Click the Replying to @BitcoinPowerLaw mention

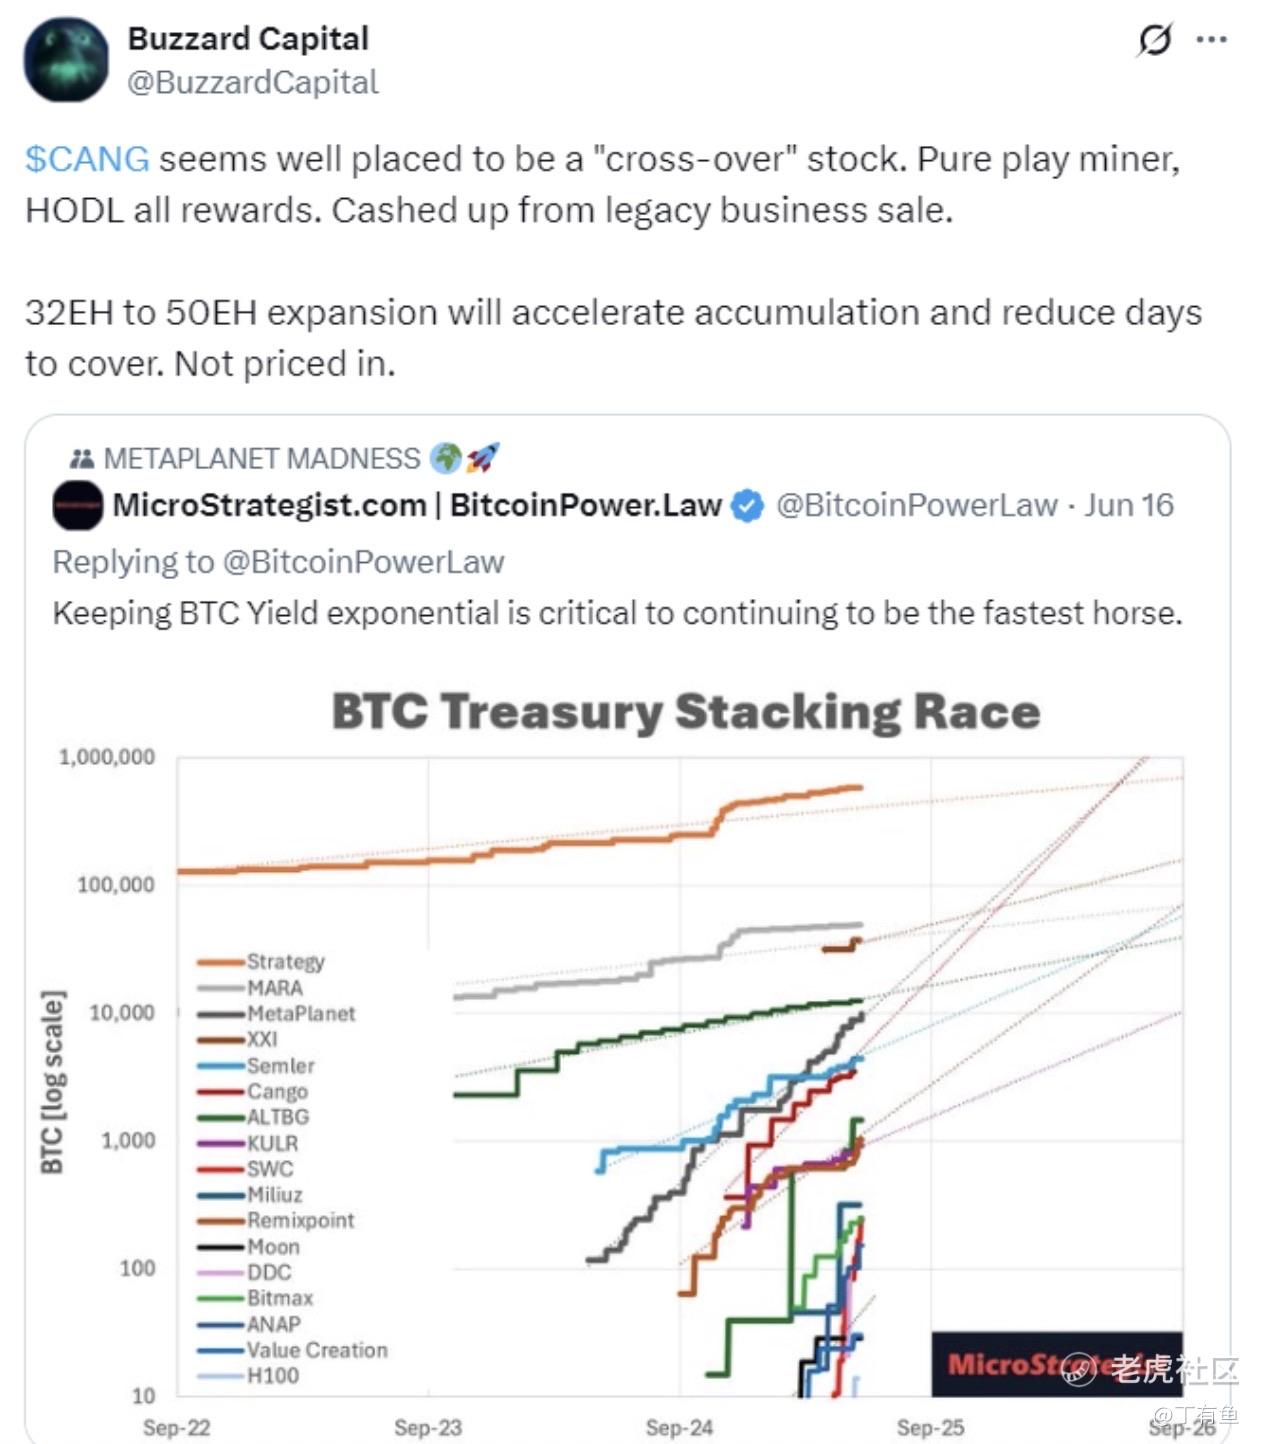[363, 562]
